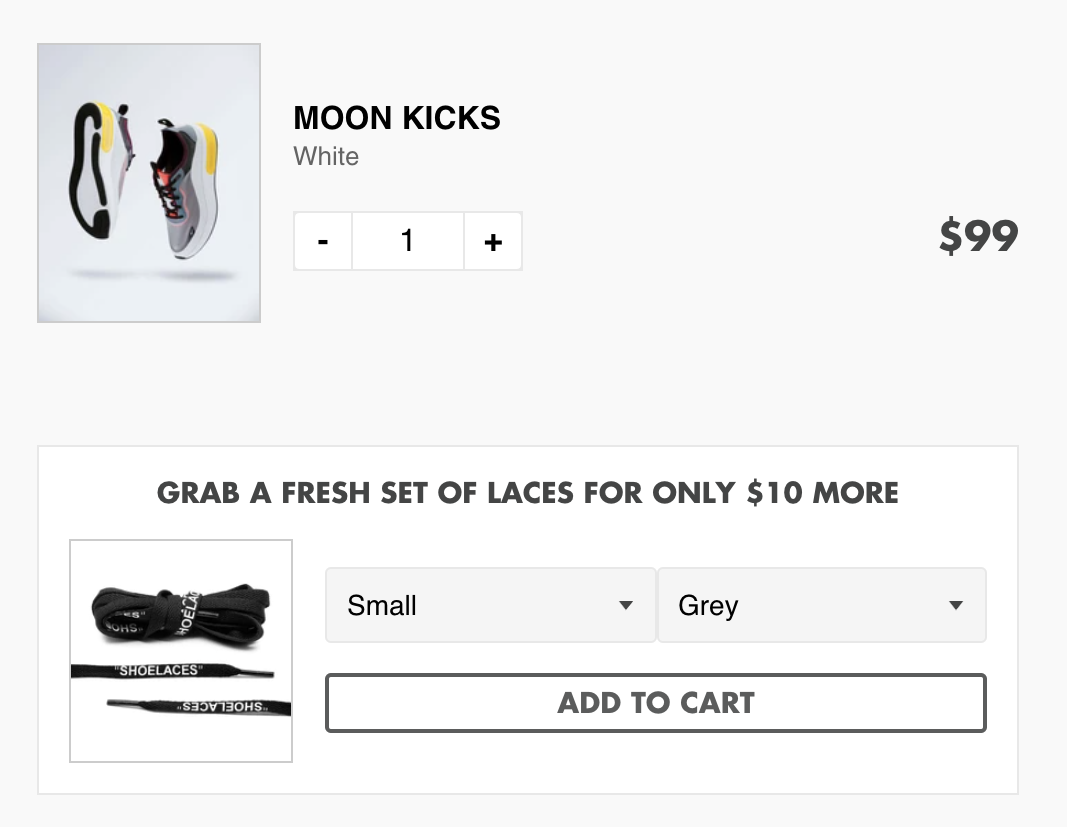
Task: Click the Moon Kicks product title
Action: tap(397, 118)
